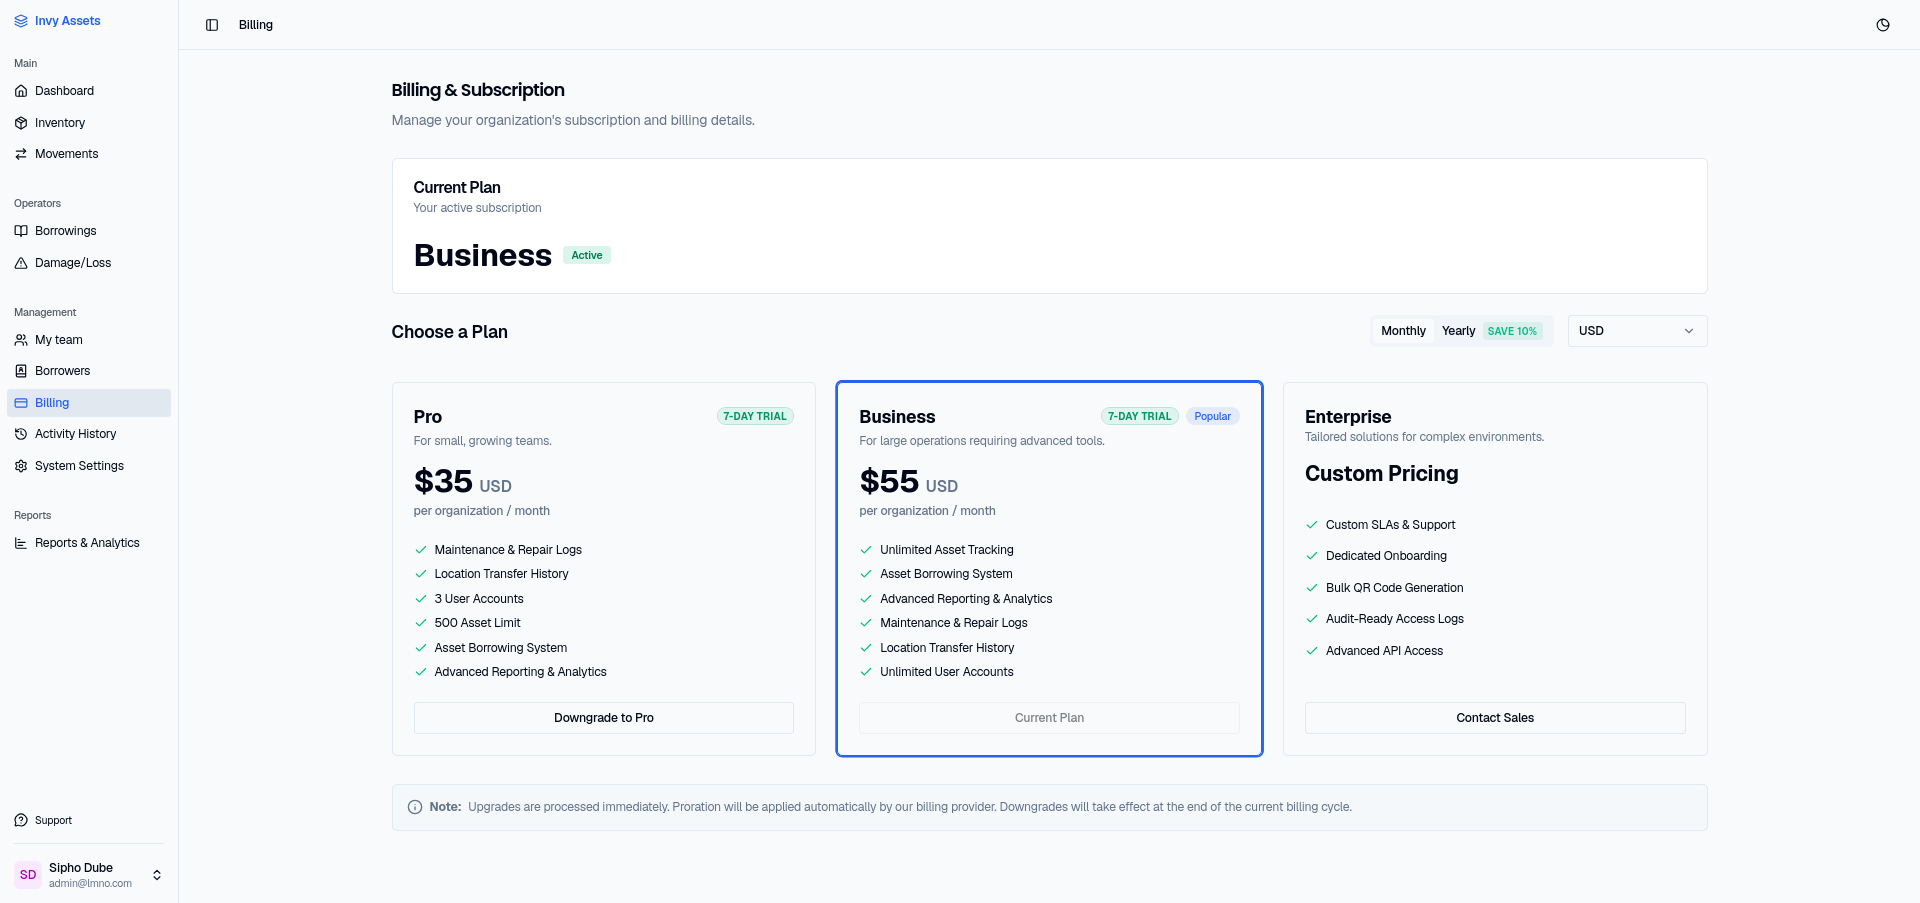The width and height of the screenshot is (1920, 903).
Task: Click the SD user avatar
Action: [28, 875]
